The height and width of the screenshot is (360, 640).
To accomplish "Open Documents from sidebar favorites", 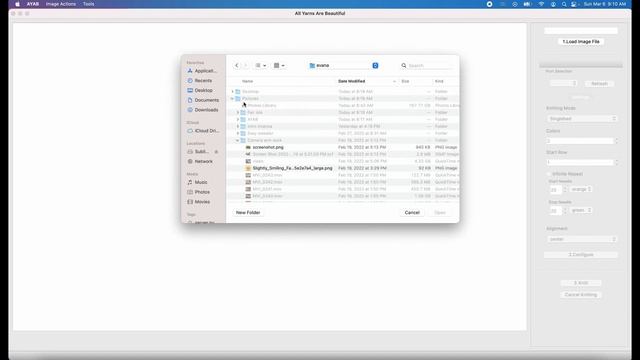I will [x=203, y=100].
